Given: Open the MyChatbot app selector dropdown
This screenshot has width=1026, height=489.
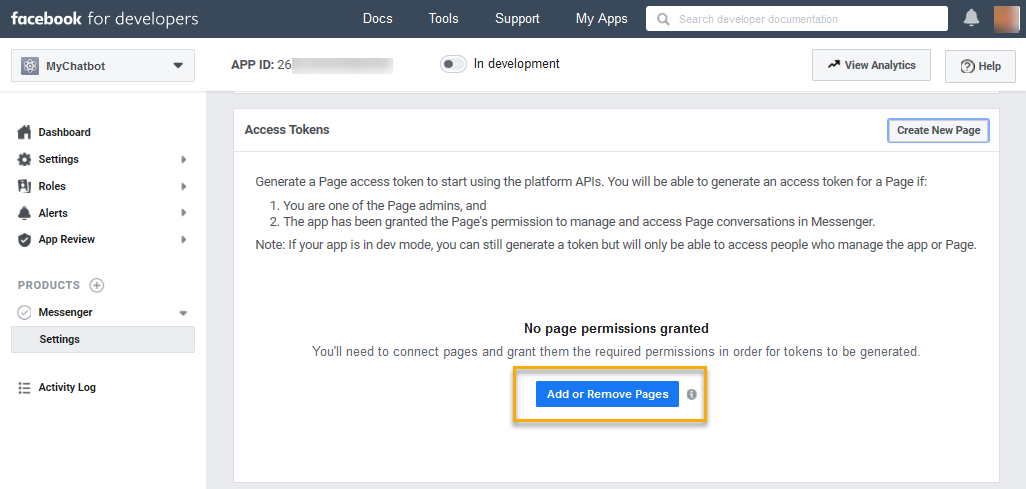Looking at the screenshot, I should click(x=103, y=66).
